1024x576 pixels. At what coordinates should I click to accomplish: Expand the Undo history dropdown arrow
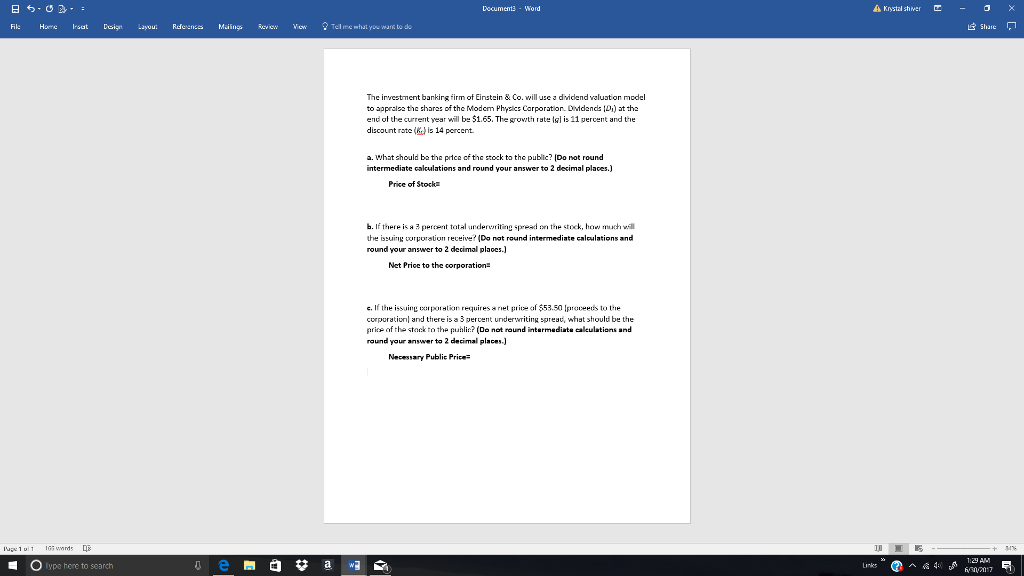(x=40, y=8)
